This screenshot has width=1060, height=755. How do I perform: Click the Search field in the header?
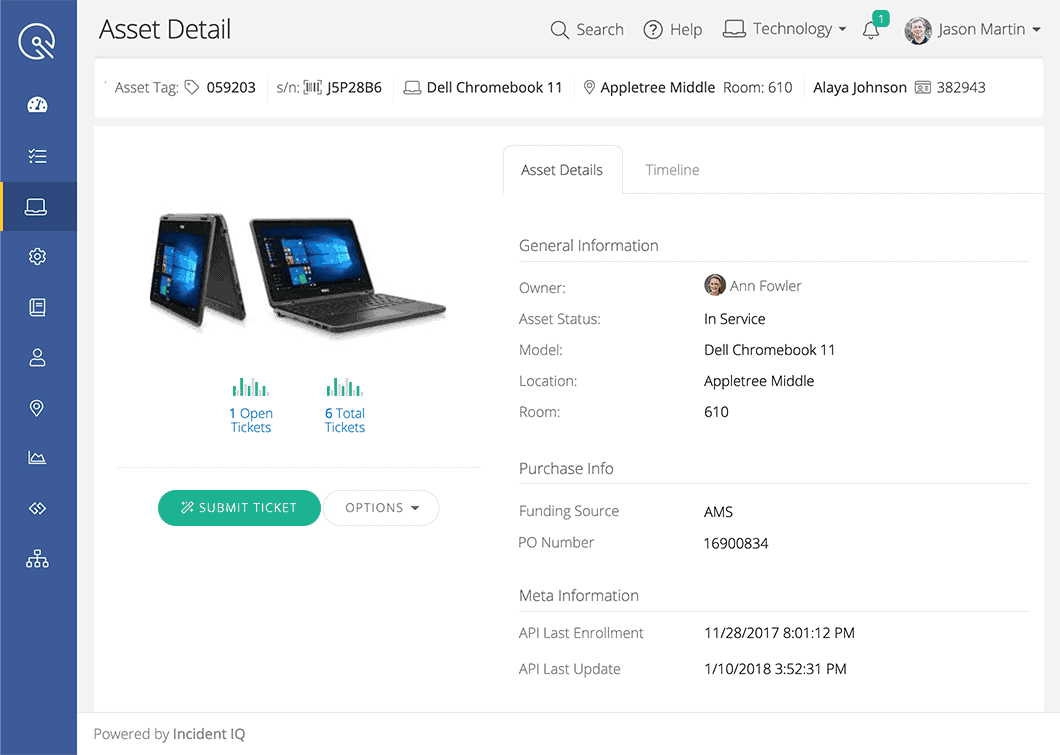coord(586,29)
